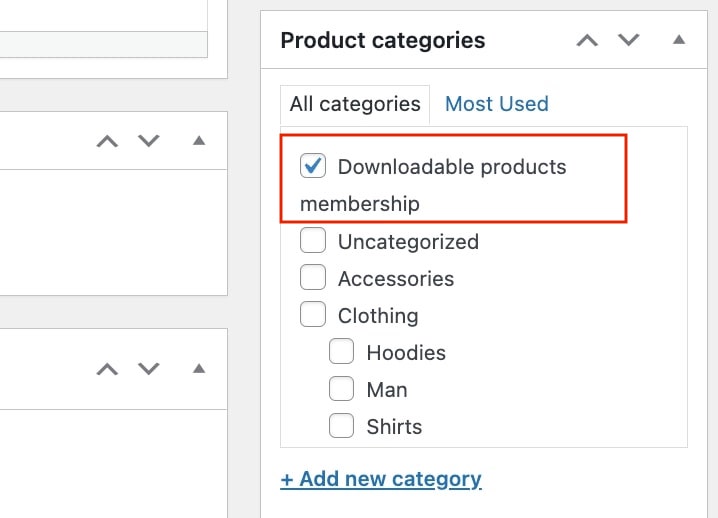Collapse the Product categories panel
This screenshot has height=518, width=718.
coord(679,40)
